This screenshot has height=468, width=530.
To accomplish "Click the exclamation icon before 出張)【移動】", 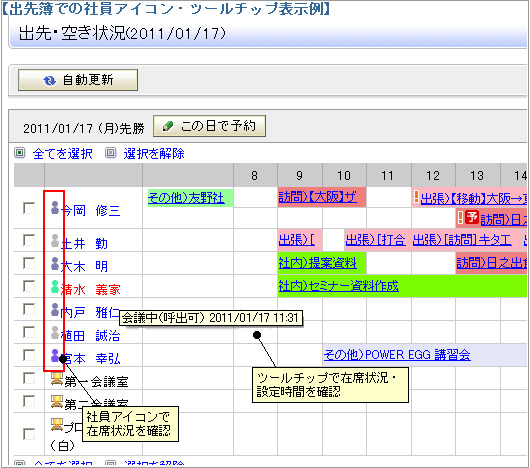I will (x=416, y=196).
